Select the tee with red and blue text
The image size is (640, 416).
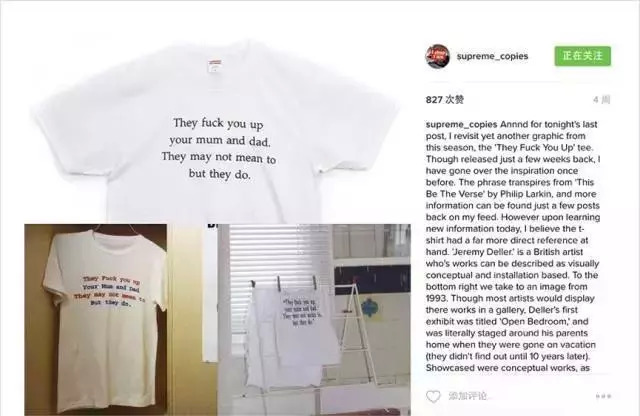[x=105, y=320]
